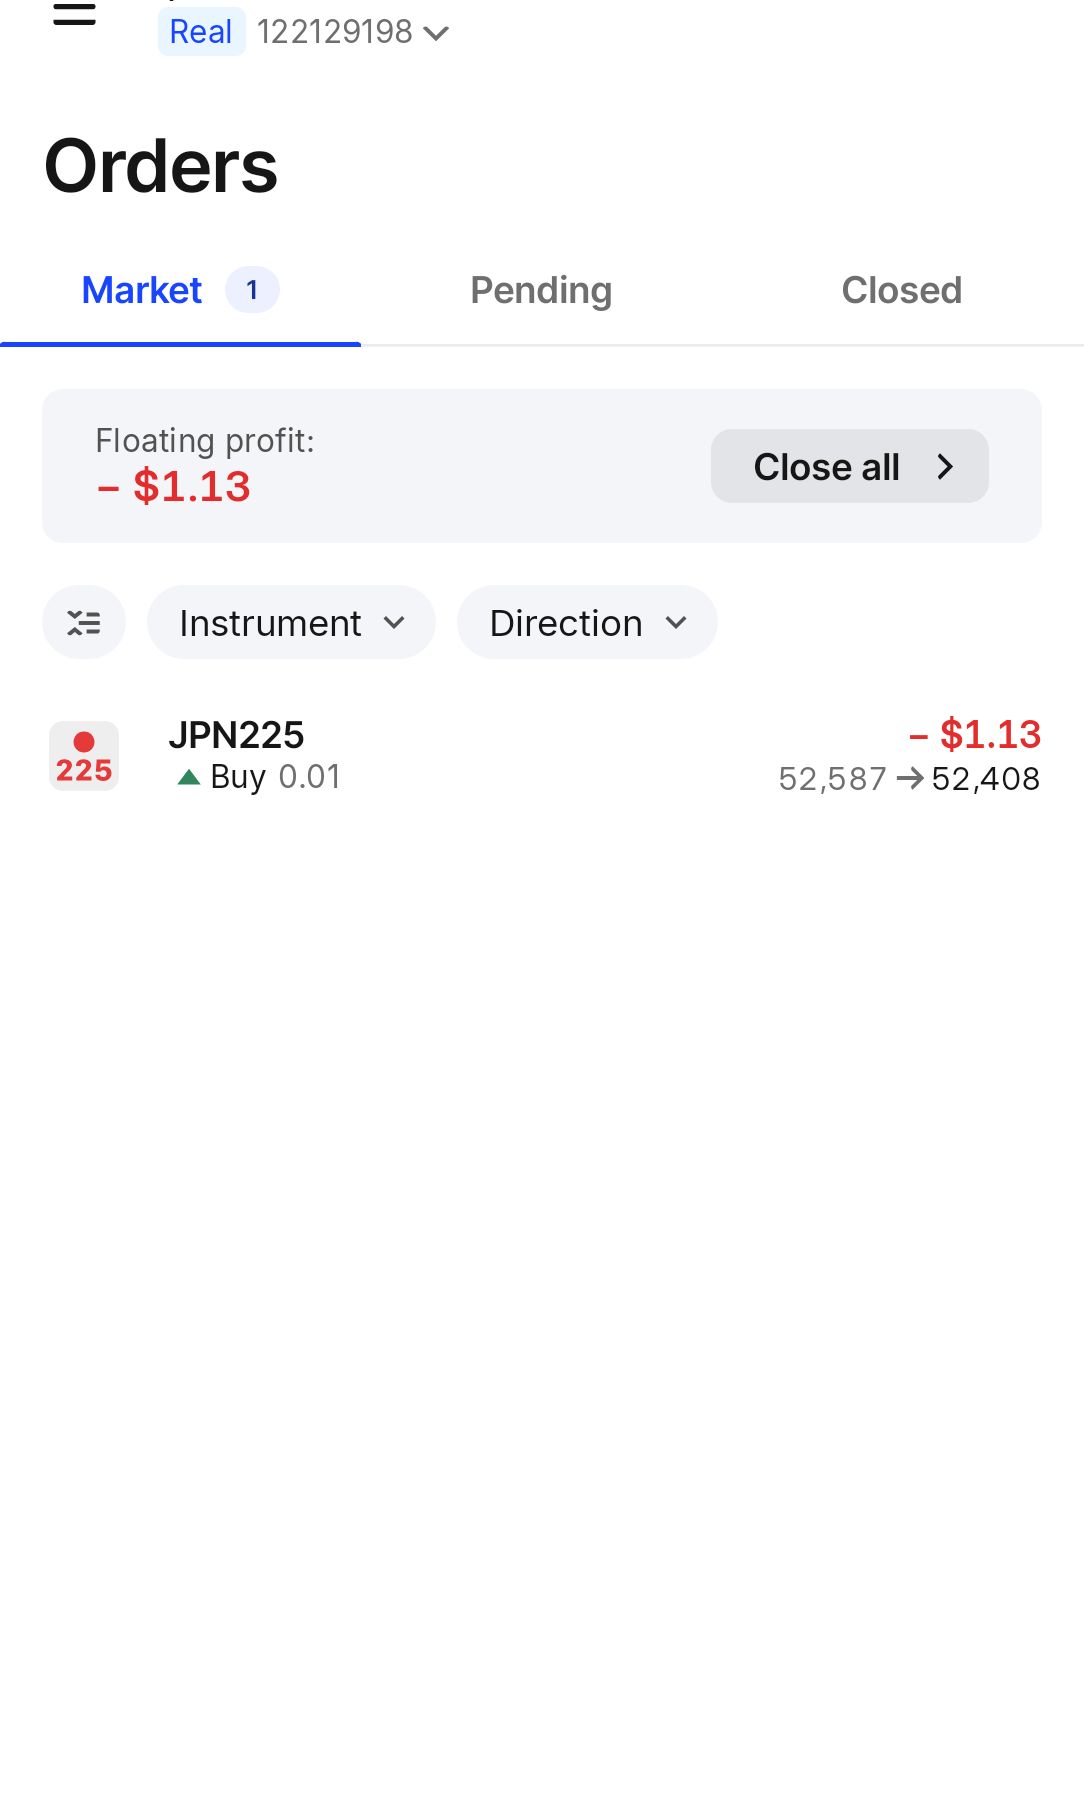Image resolution: width=1084 pixels, height=1796 pixels.
Task: Open the Direction filter dropdown
Action: (586, 623)
